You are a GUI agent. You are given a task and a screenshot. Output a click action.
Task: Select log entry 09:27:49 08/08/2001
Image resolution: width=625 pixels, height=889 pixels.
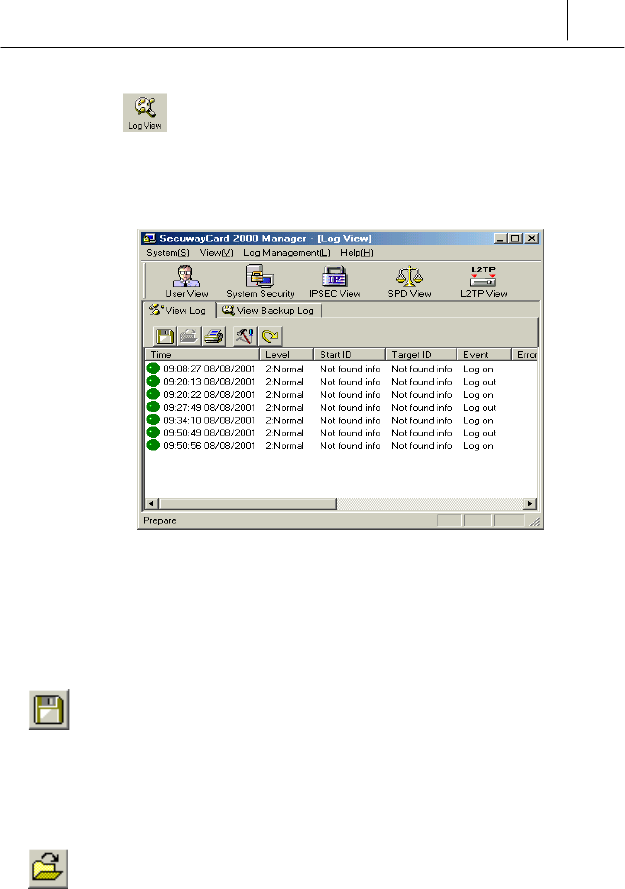pos(209,408)
